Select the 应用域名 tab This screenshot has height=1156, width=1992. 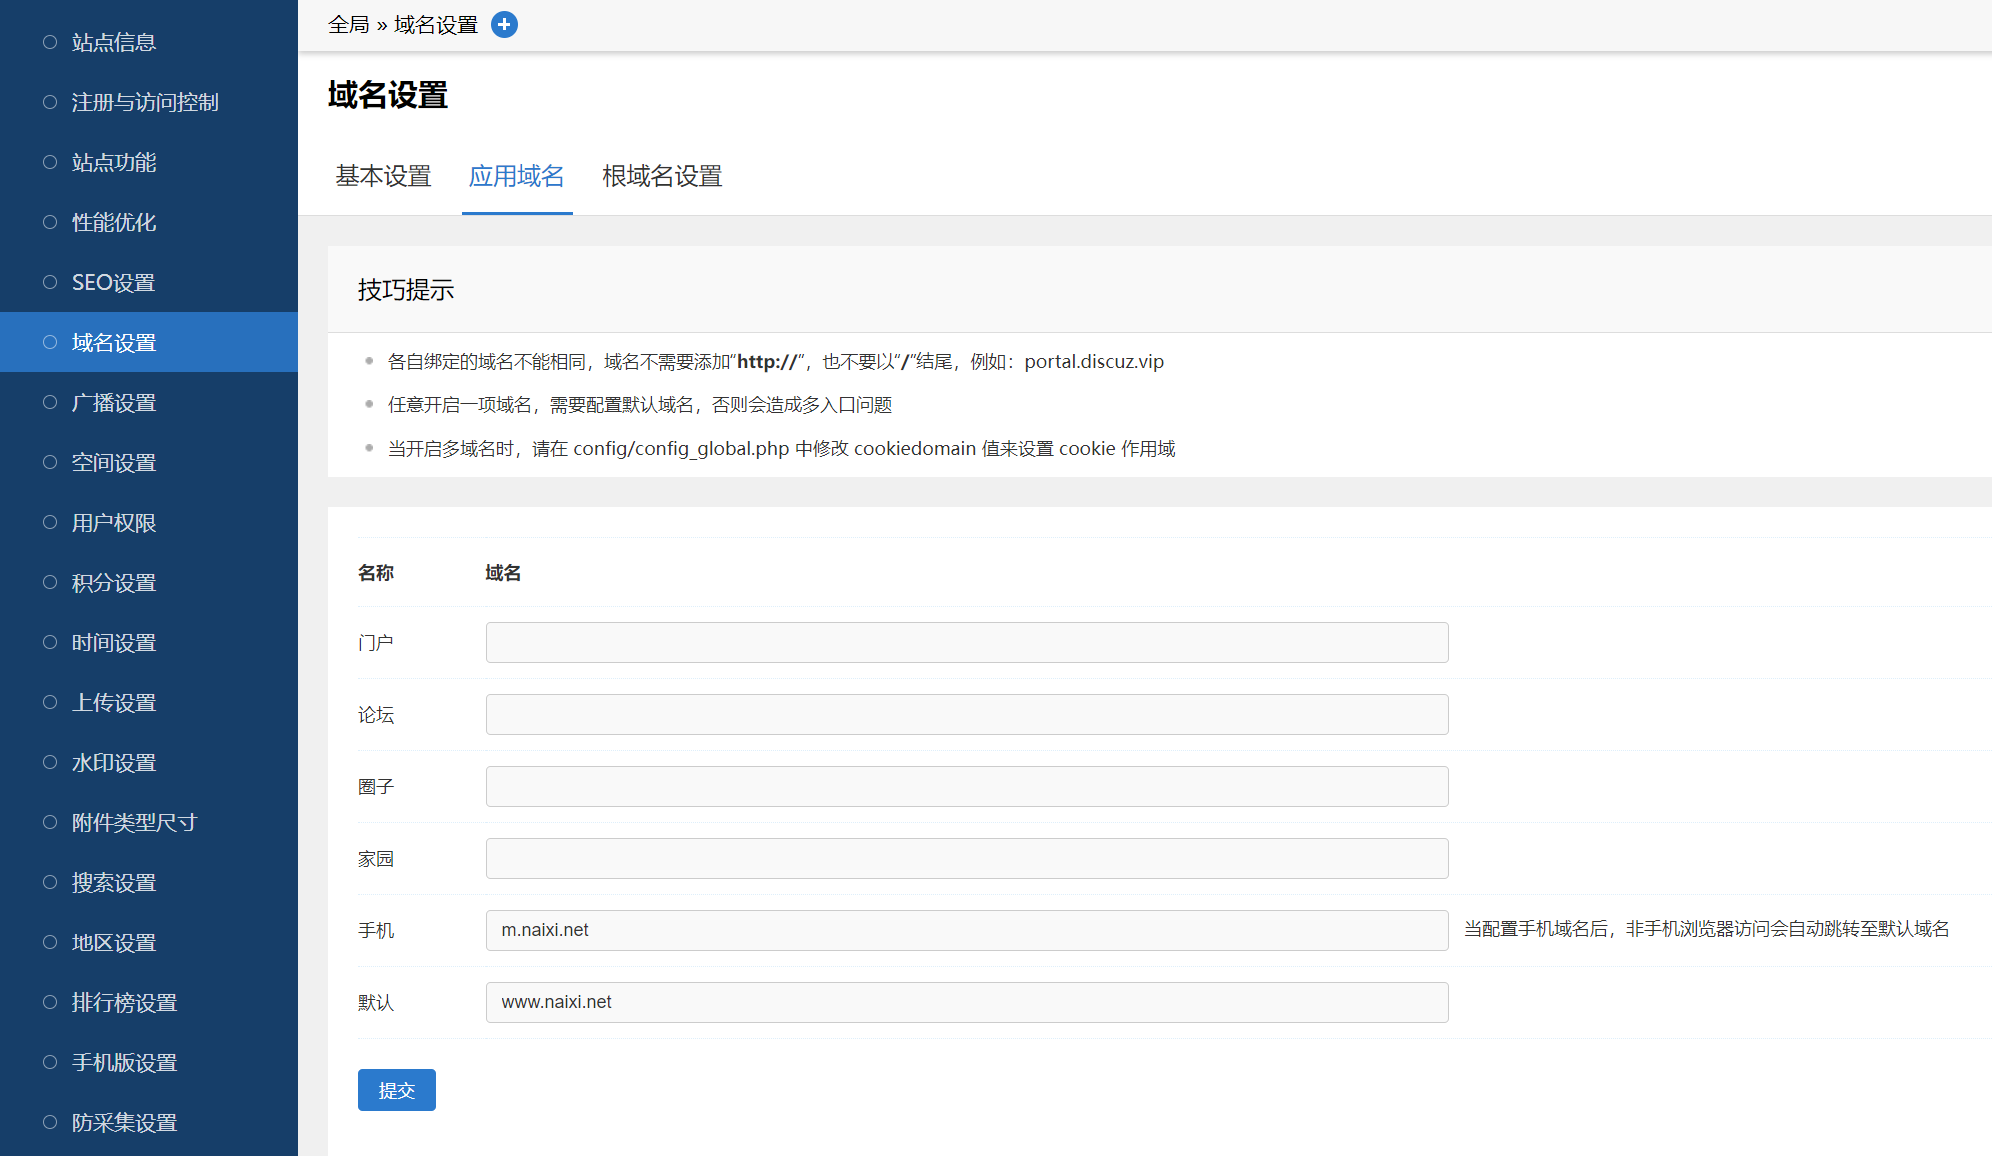point(517,176)
